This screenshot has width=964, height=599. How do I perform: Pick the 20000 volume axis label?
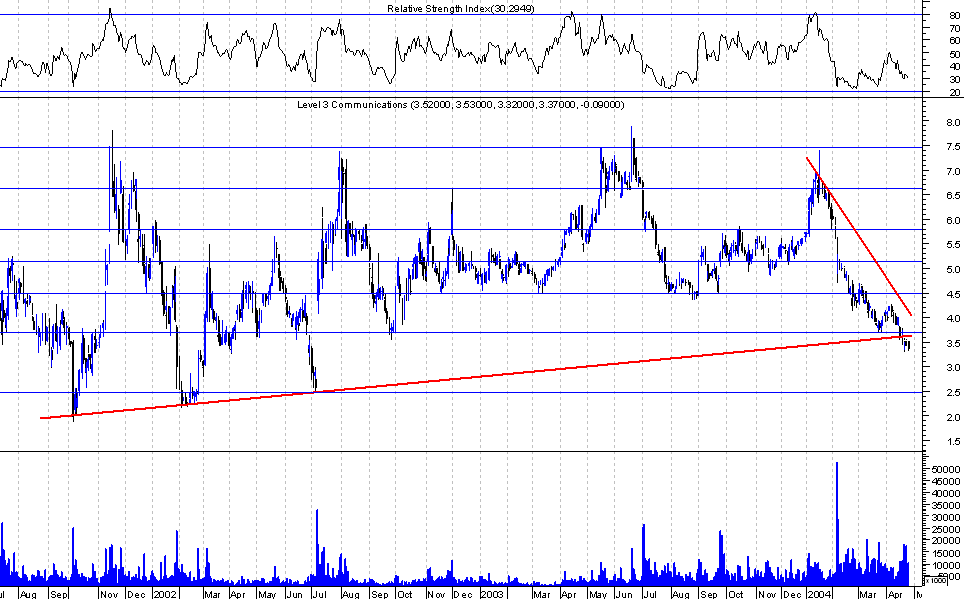tap(947, 541)
